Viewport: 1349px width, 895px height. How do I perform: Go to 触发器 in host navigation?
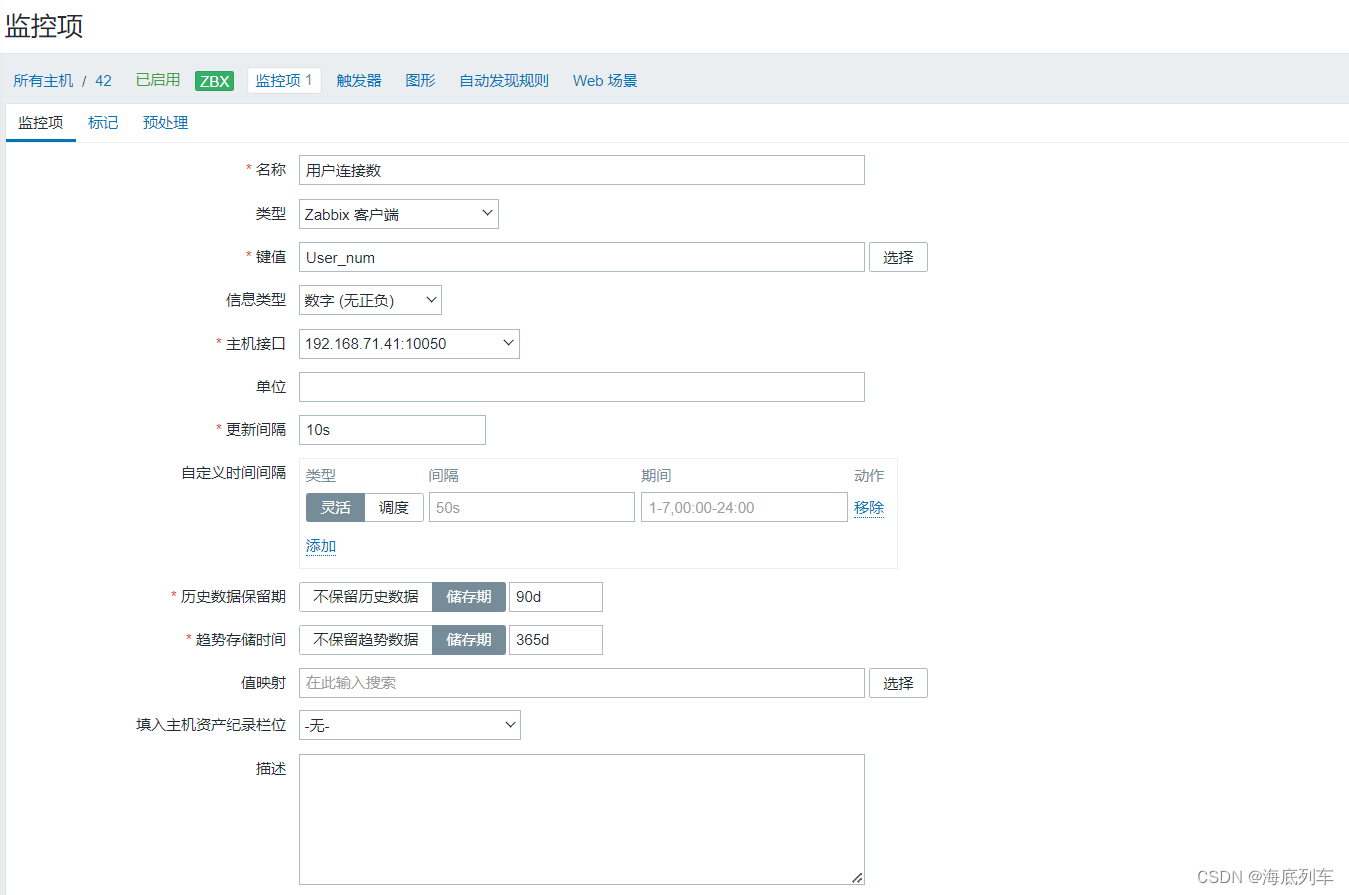[359, 81]
